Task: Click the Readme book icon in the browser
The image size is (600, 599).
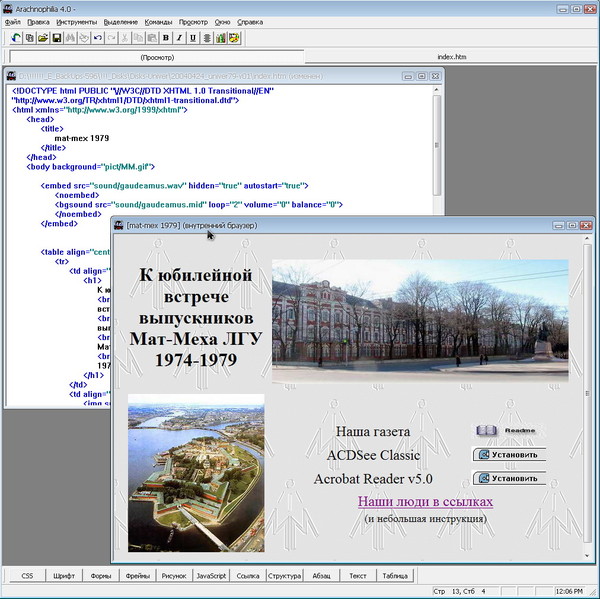Action: point(487,431)
